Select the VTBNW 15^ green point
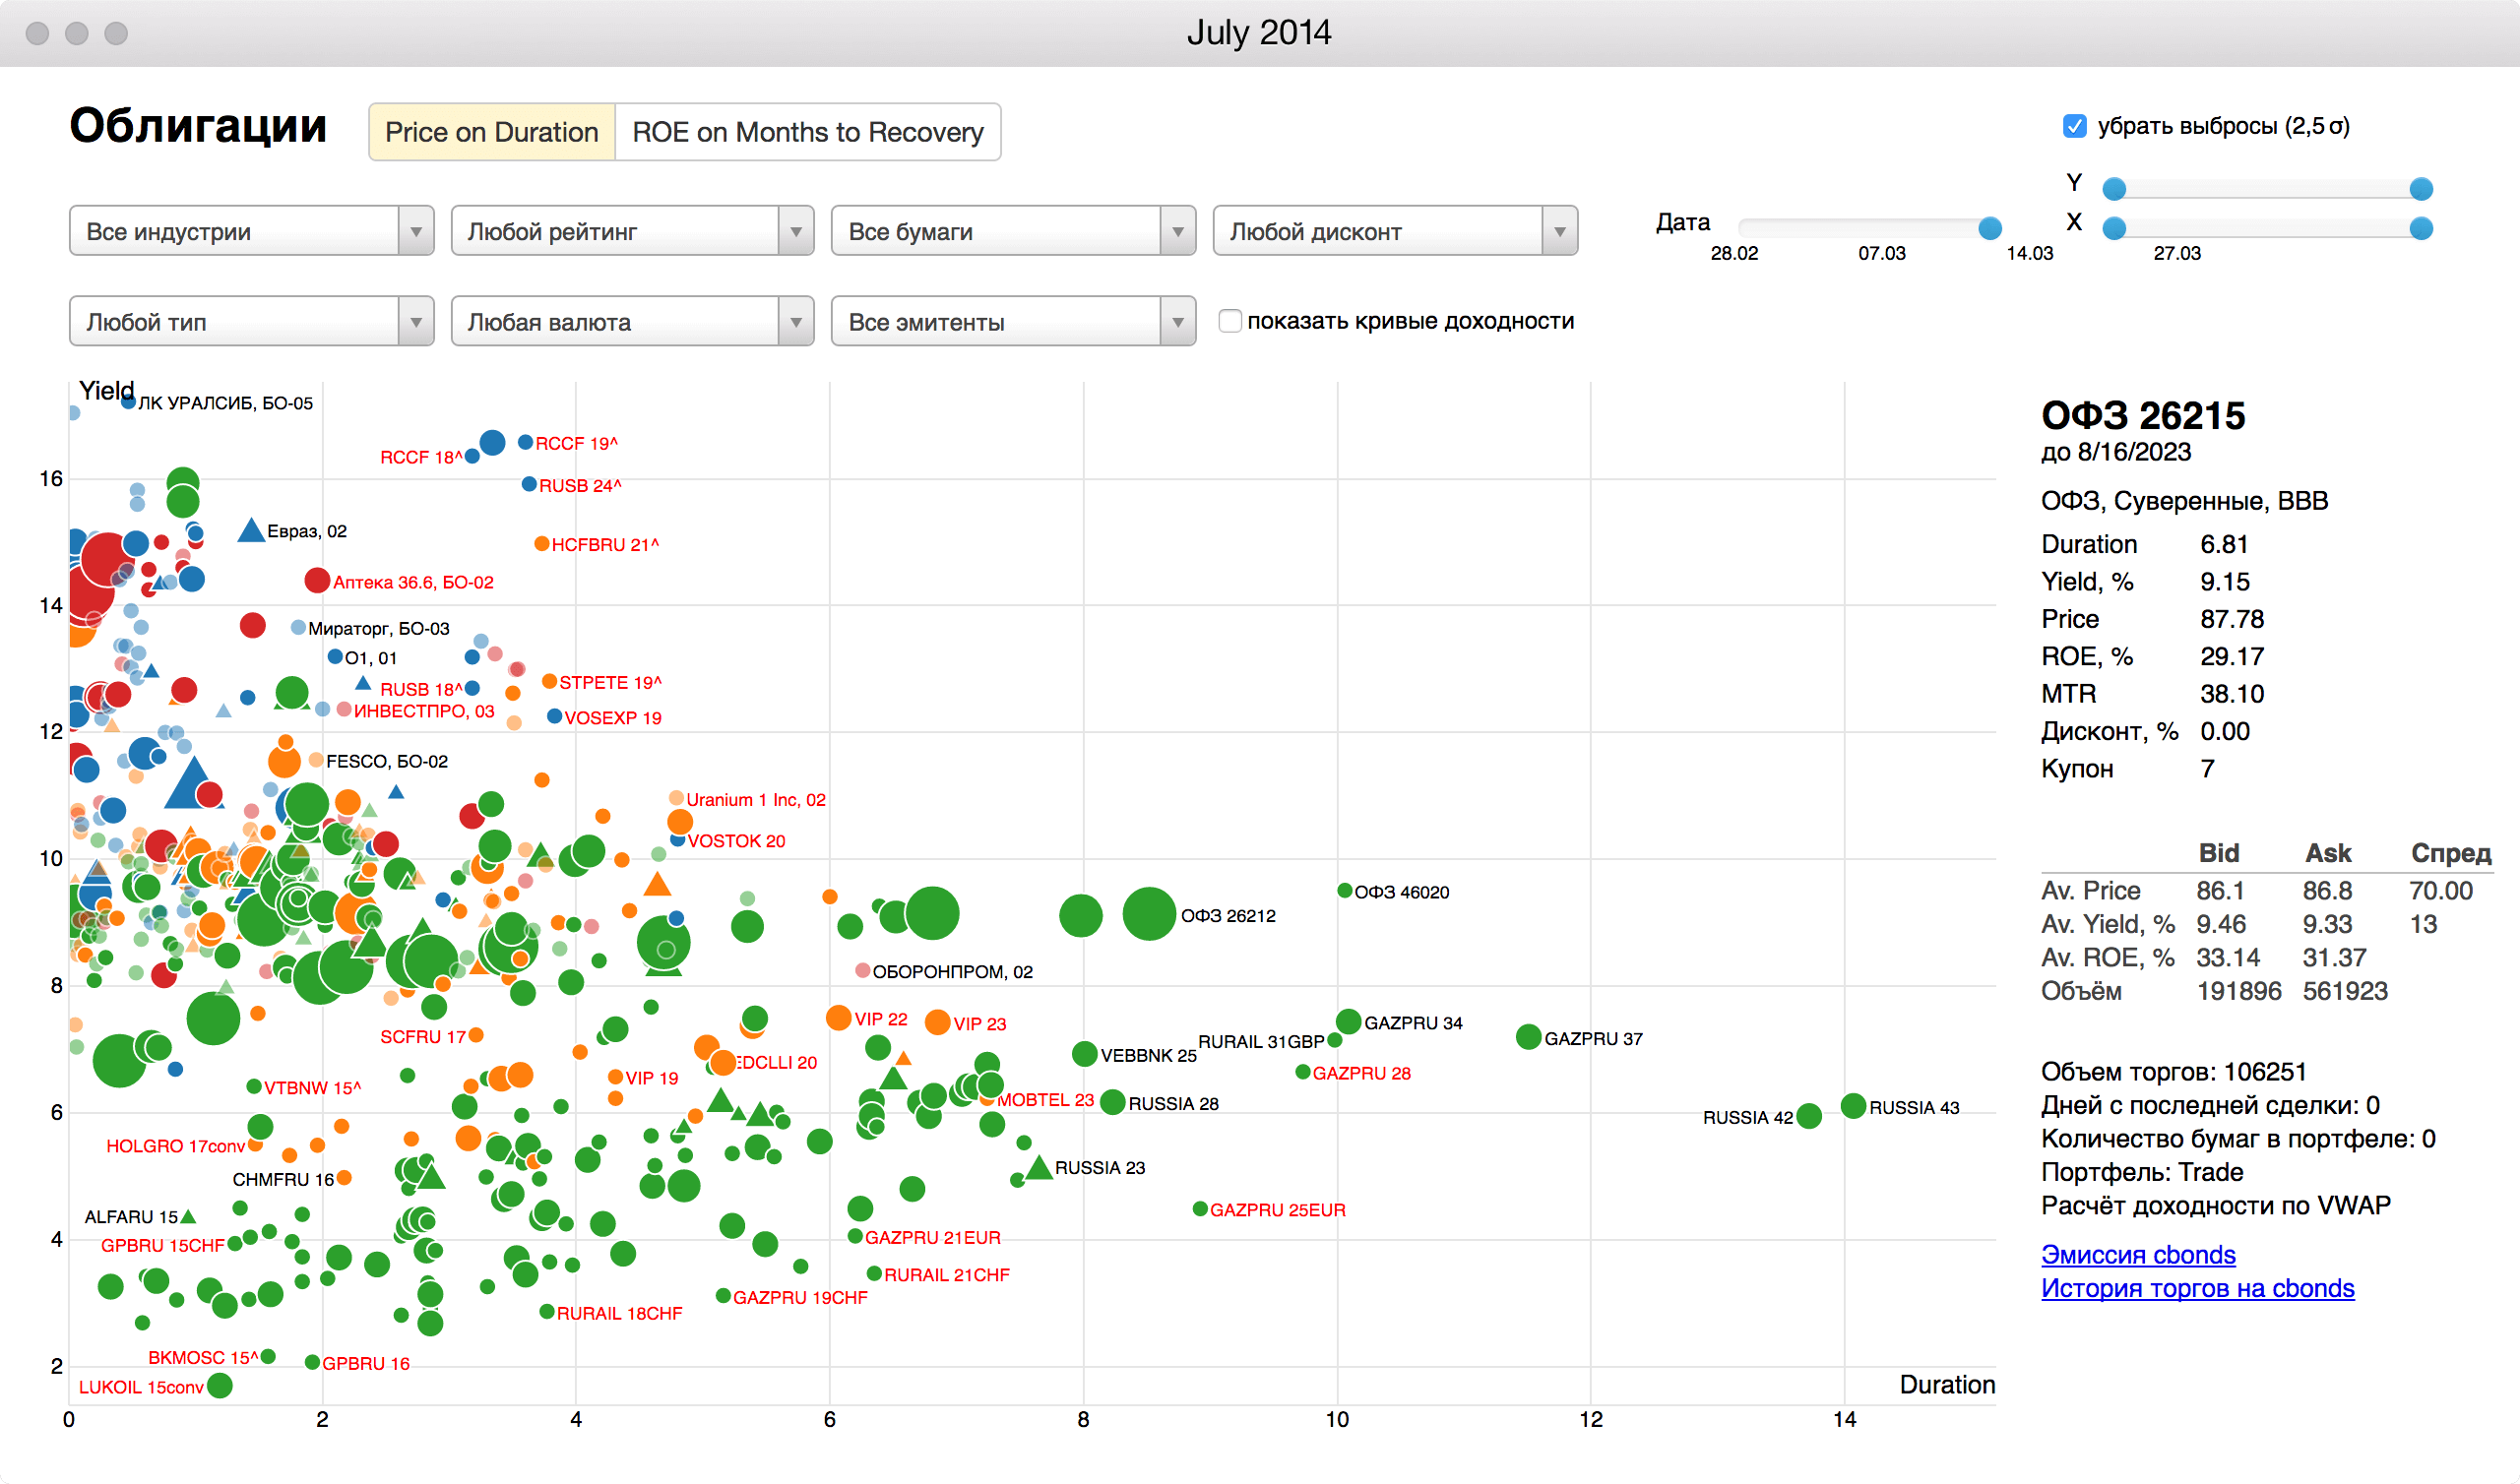Screen dimensions: 2520x1484 [x=254, y=1086]
